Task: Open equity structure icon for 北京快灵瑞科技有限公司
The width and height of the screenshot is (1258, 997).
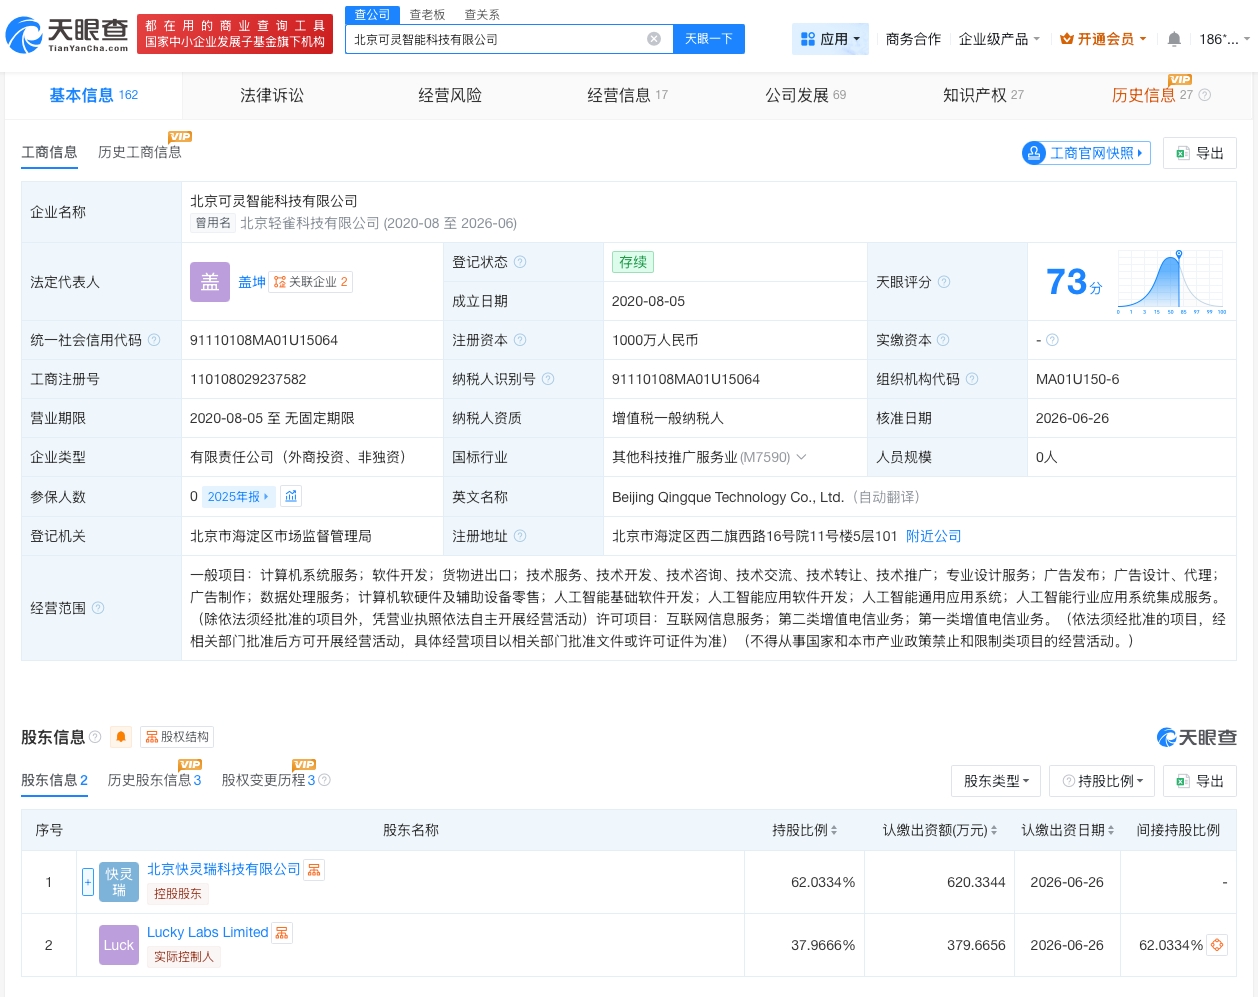Action: point(314,870)
